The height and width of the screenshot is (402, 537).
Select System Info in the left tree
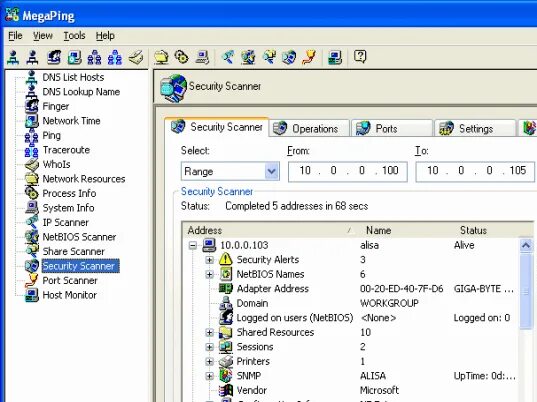pyautogui.click(x=68, y=208)
